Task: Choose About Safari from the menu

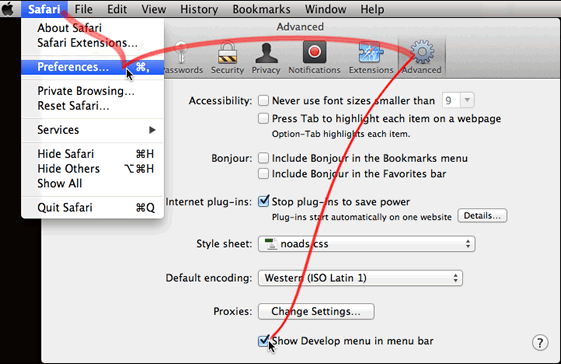Action: click(93, 28)
